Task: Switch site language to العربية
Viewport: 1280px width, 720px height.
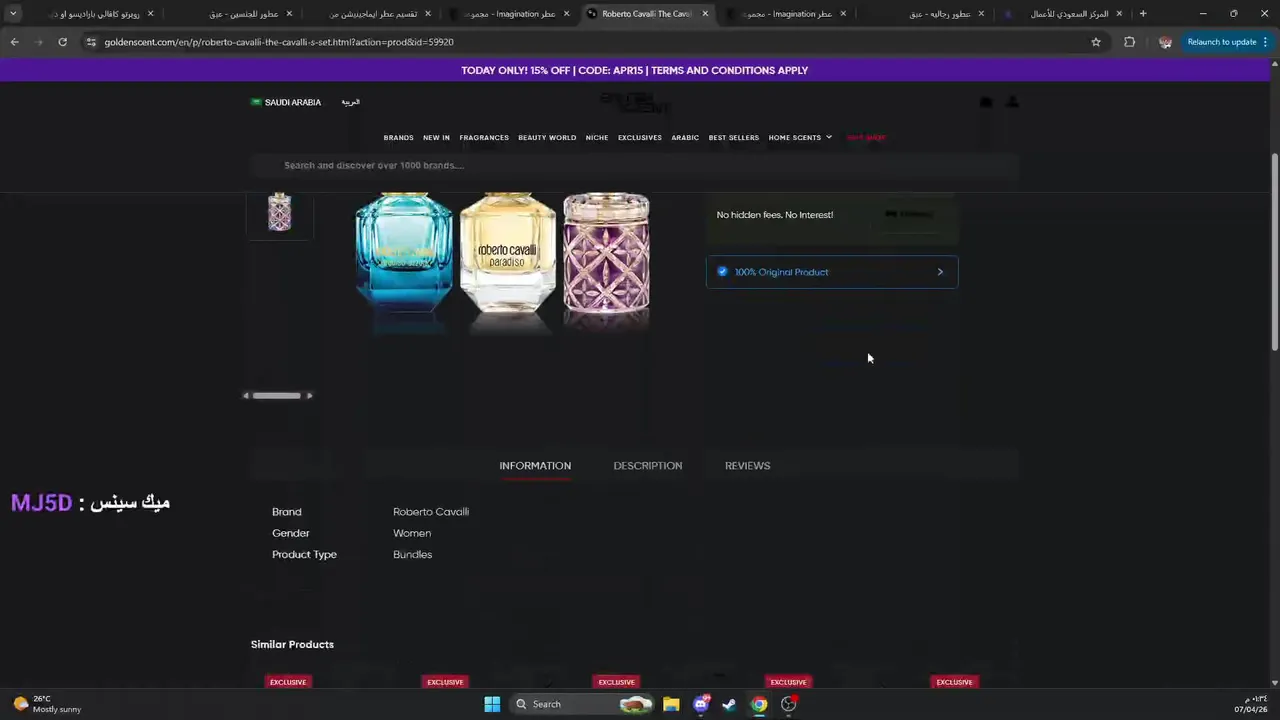Action: click(x=350, y=102)
